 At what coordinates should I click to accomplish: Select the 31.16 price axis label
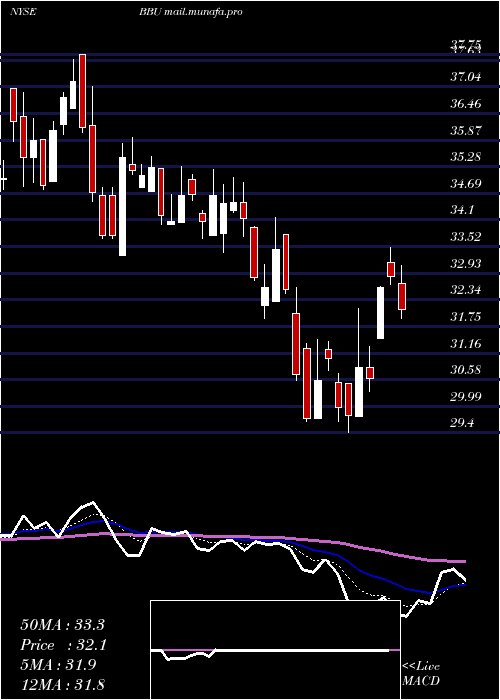tap(466, 344)
